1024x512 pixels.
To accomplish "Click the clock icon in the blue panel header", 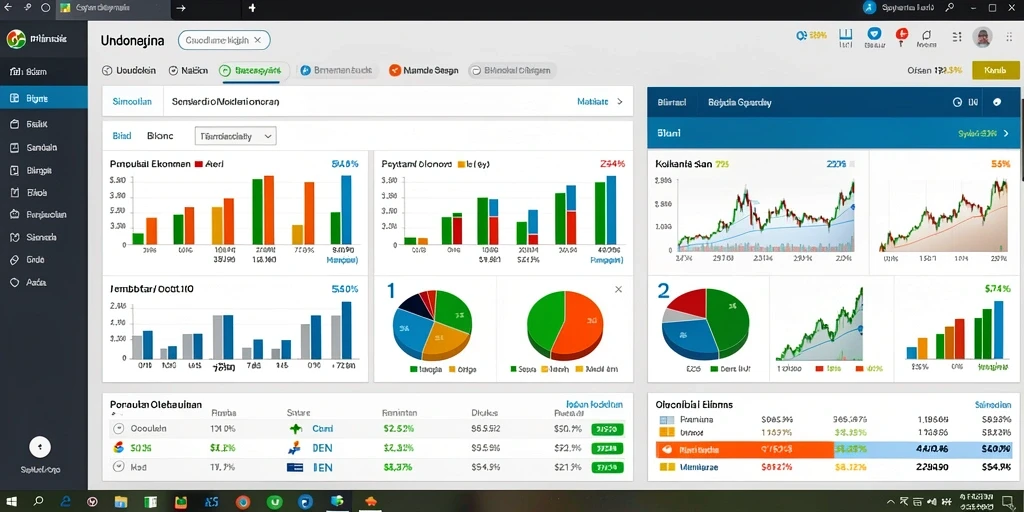I will [957, 102].
